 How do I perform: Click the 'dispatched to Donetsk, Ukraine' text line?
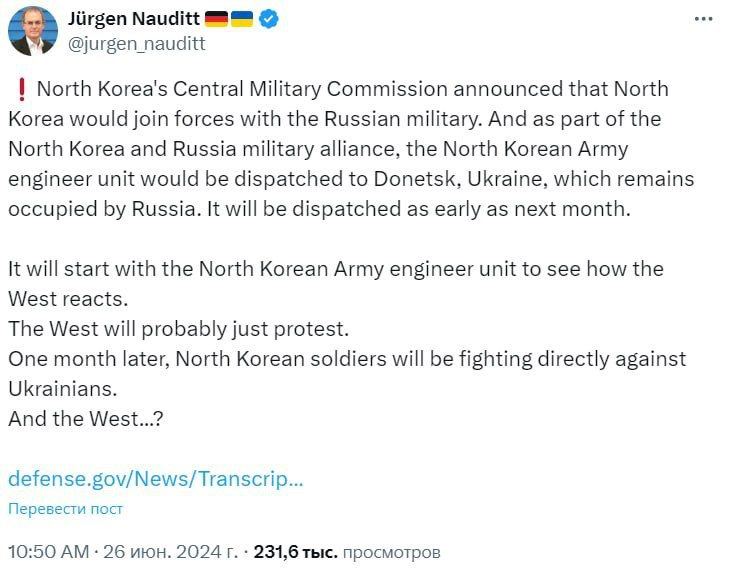(x=350, y=179)
